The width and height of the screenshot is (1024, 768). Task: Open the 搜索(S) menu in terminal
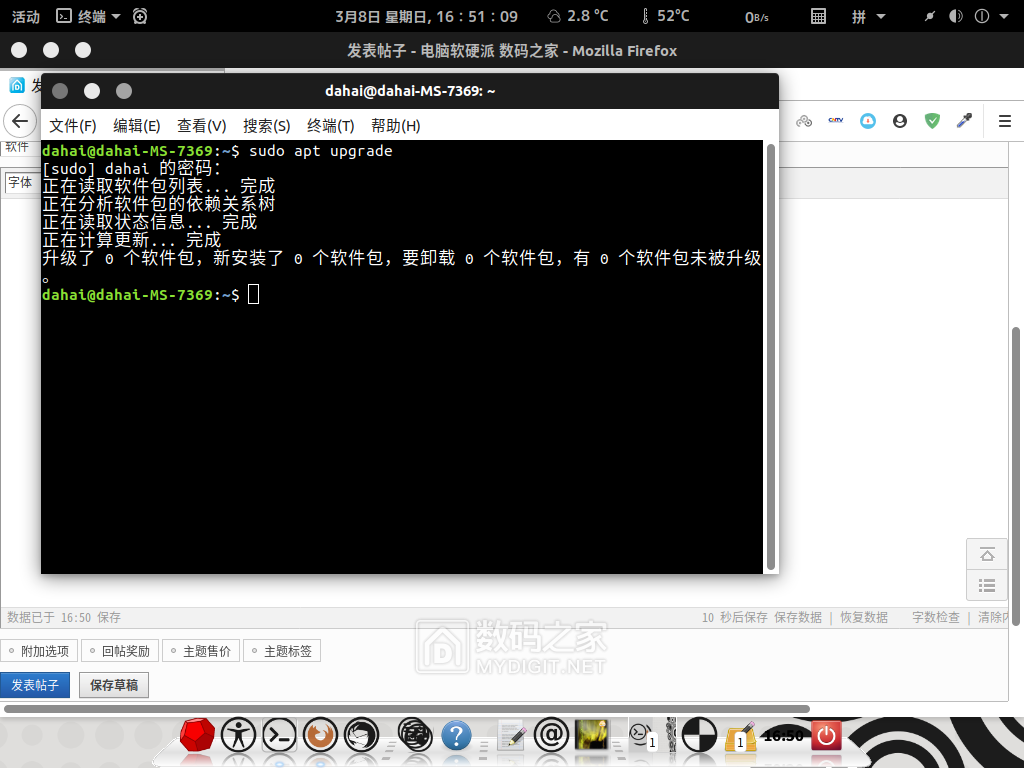(x=266, y=125)
